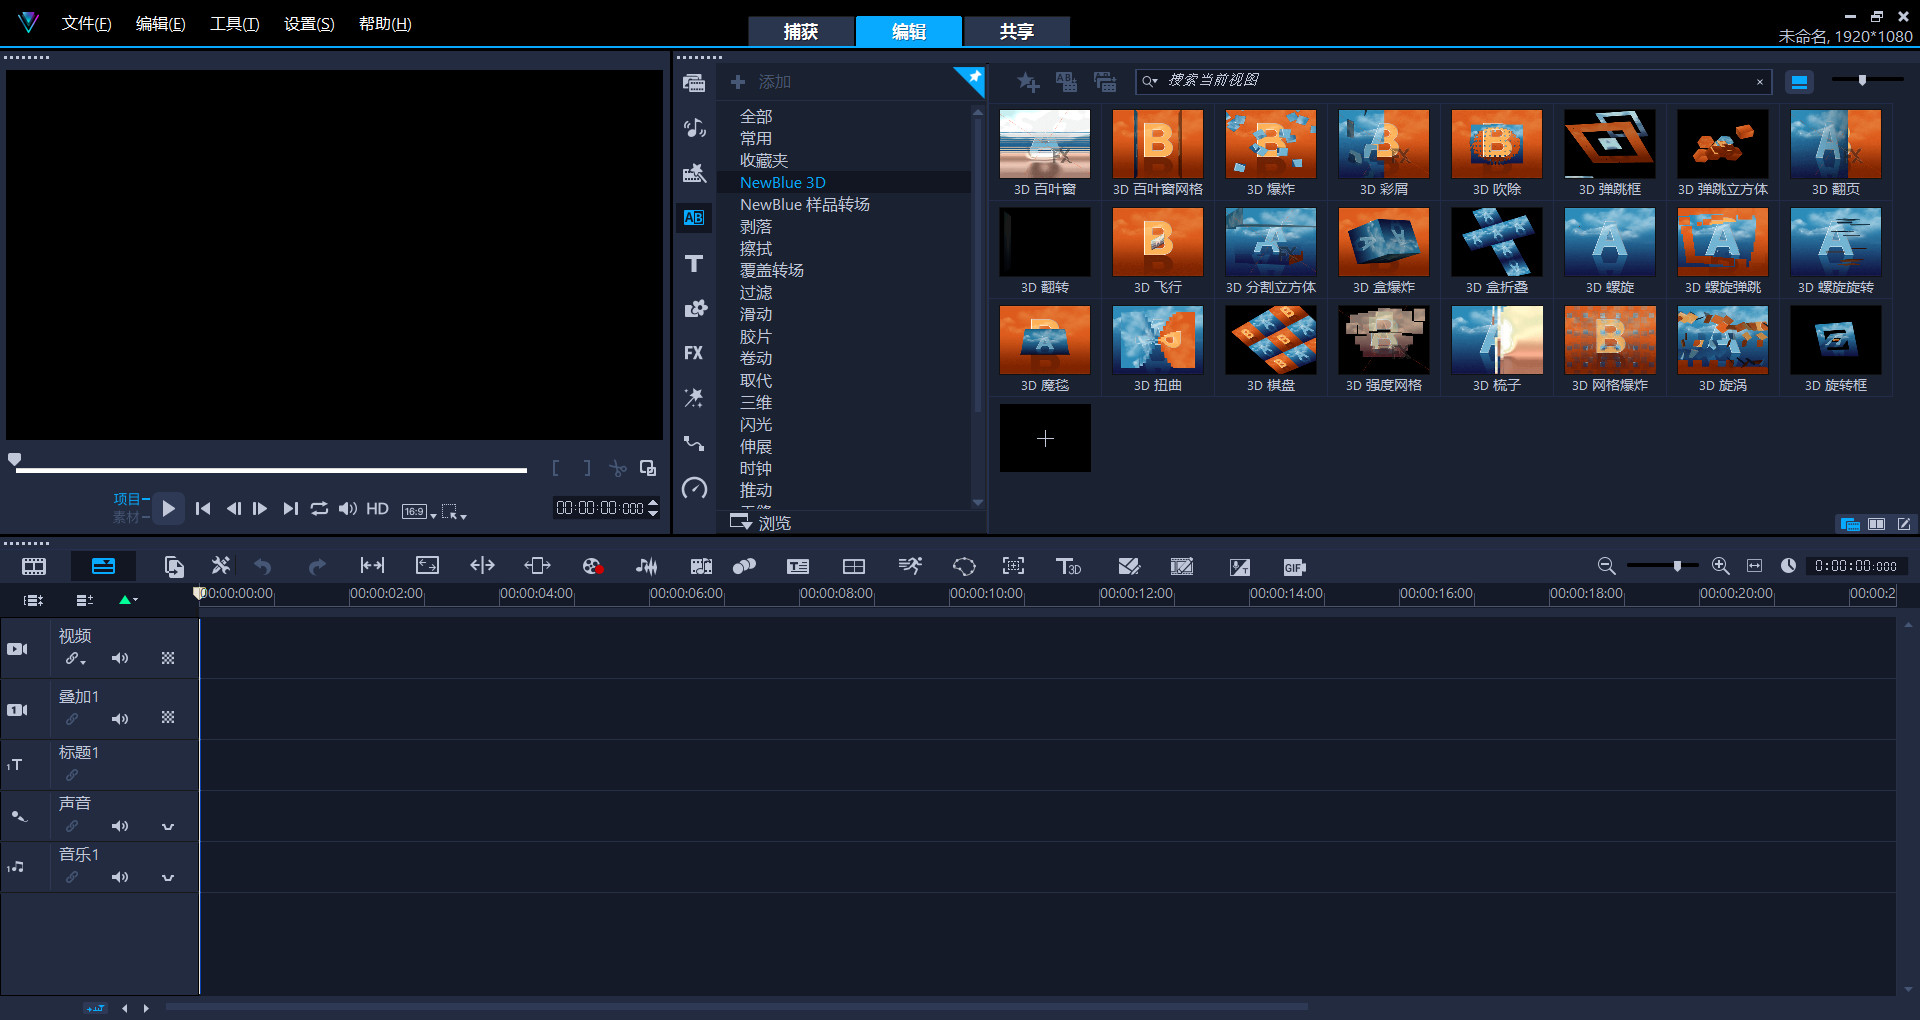Image resolution: width=1920 pixels, height=1020 pixels.
Task: Switch to Storyboard view
Action: (x=34, y=567)
